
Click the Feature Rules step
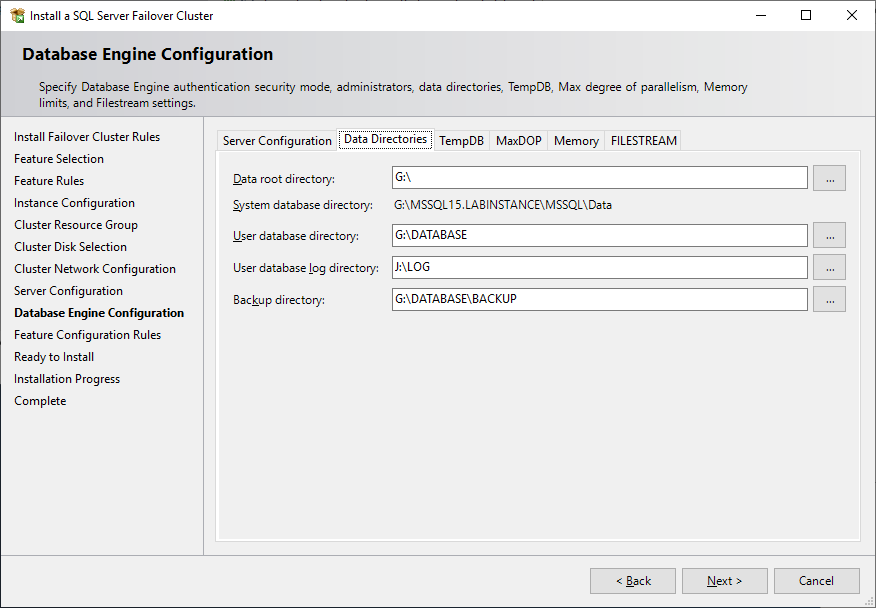[49, 180]
